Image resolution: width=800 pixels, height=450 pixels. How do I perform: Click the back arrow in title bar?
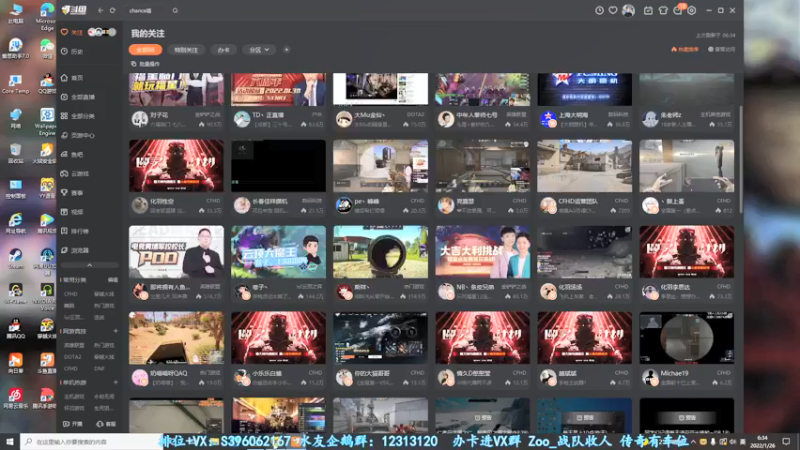click(101, 10)
